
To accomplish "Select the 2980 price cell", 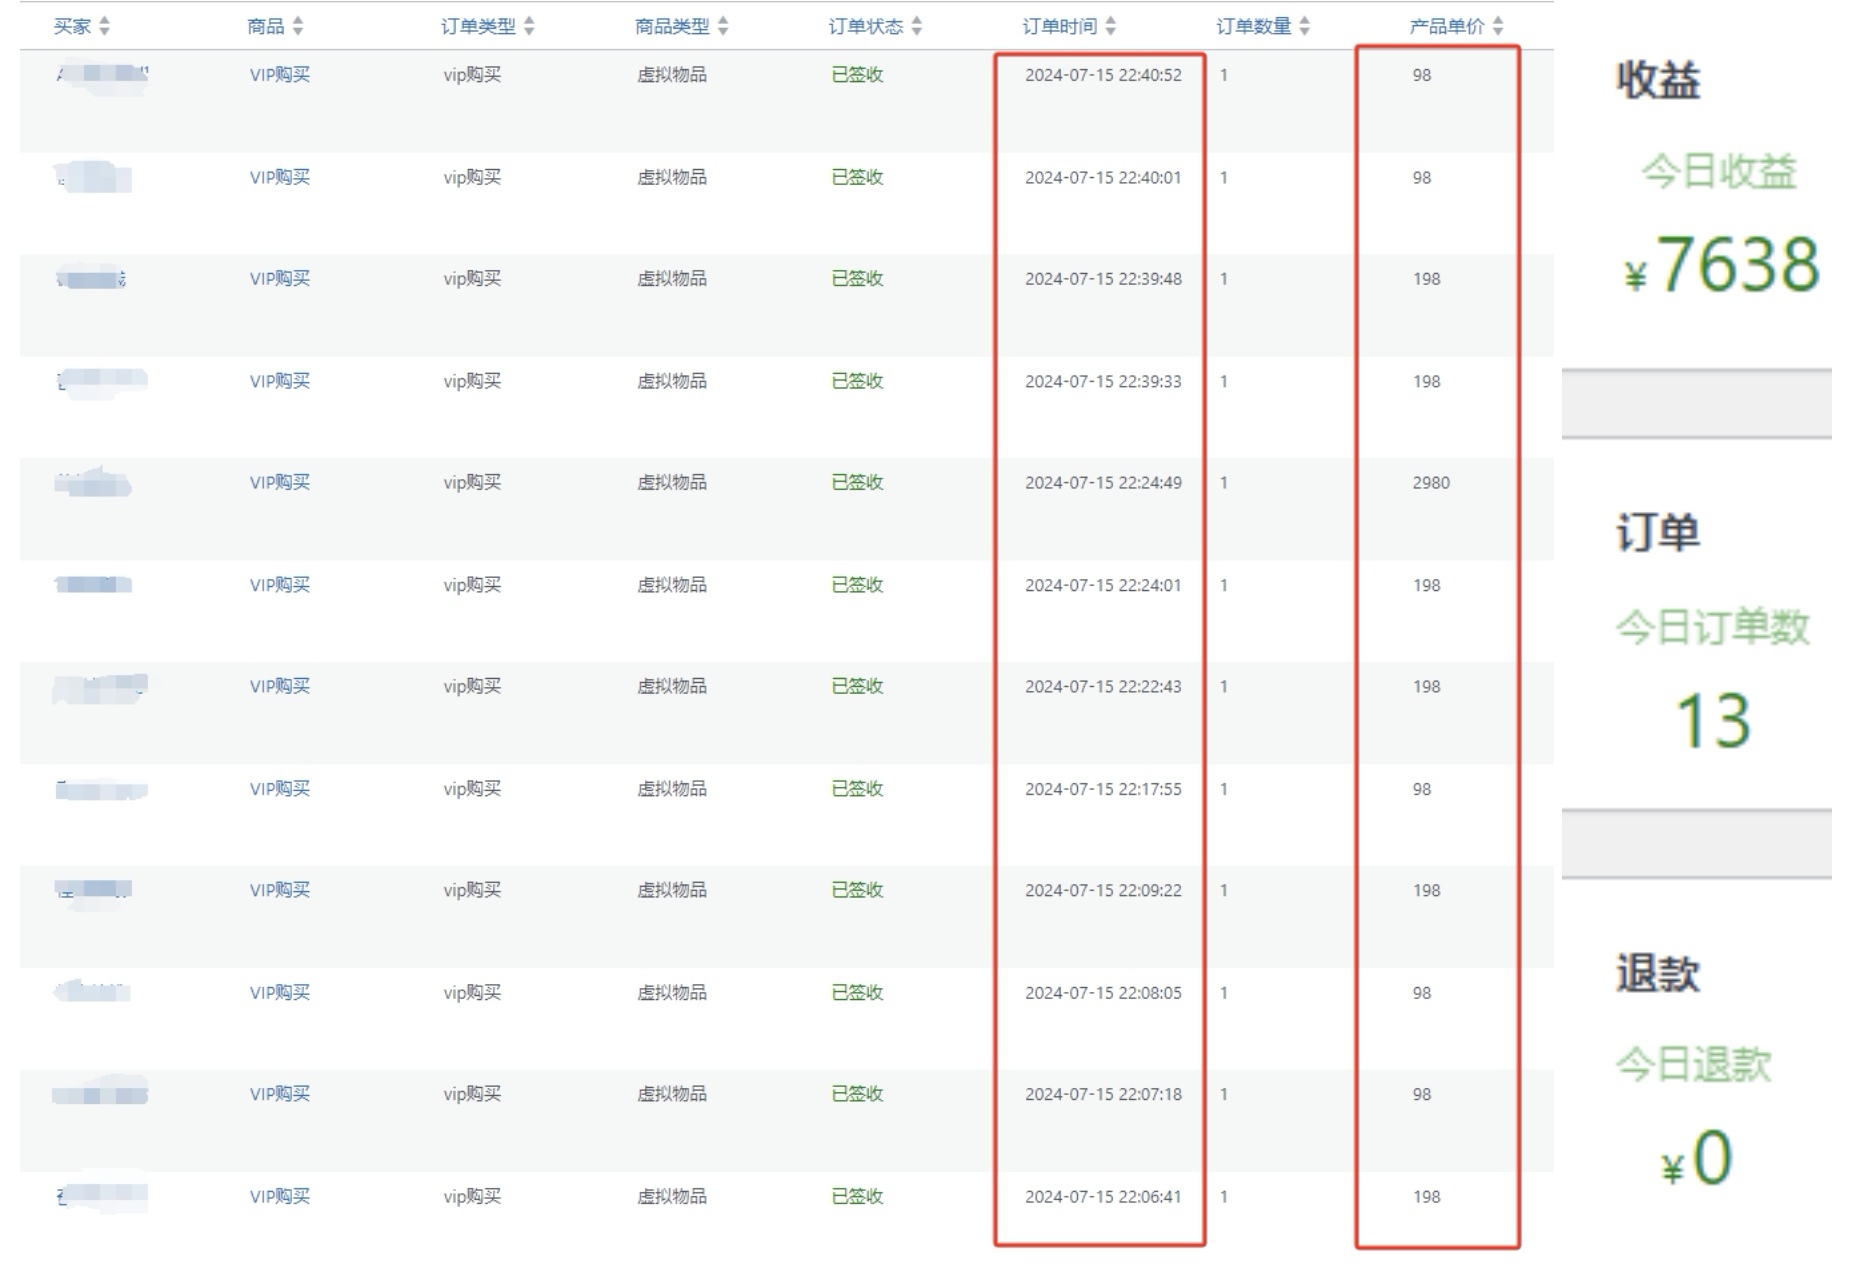I will [1430, 483].
